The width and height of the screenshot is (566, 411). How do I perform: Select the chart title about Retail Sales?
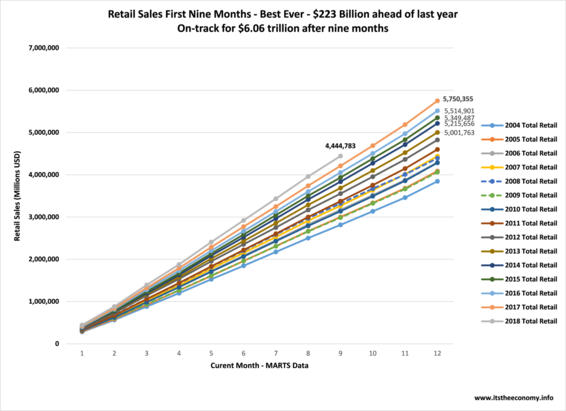click(x=283, y=21)
